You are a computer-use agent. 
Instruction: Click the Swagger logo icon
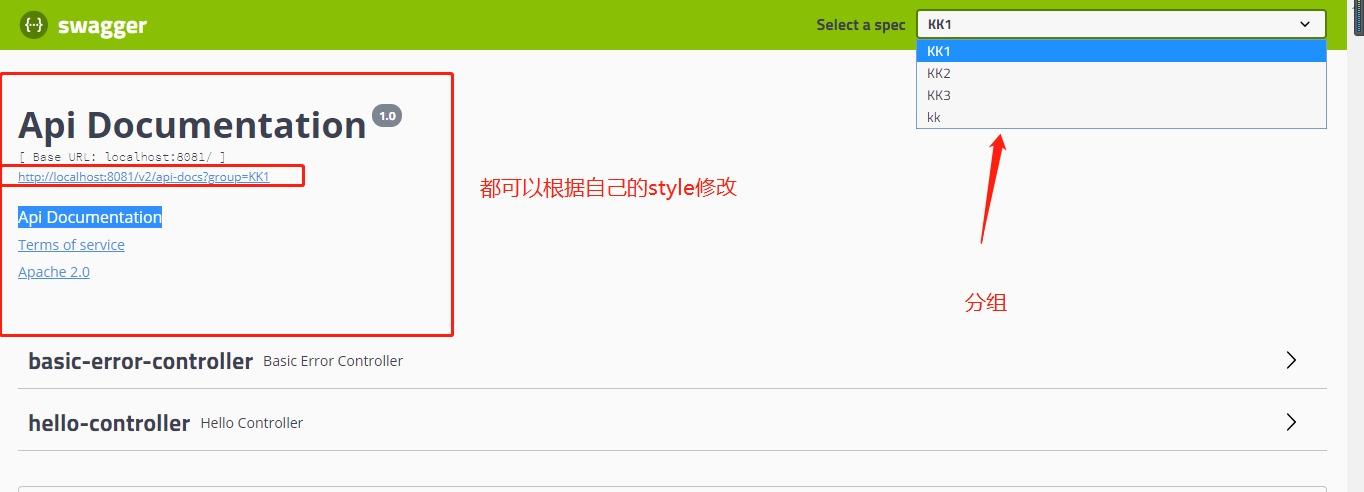(34, 25)
